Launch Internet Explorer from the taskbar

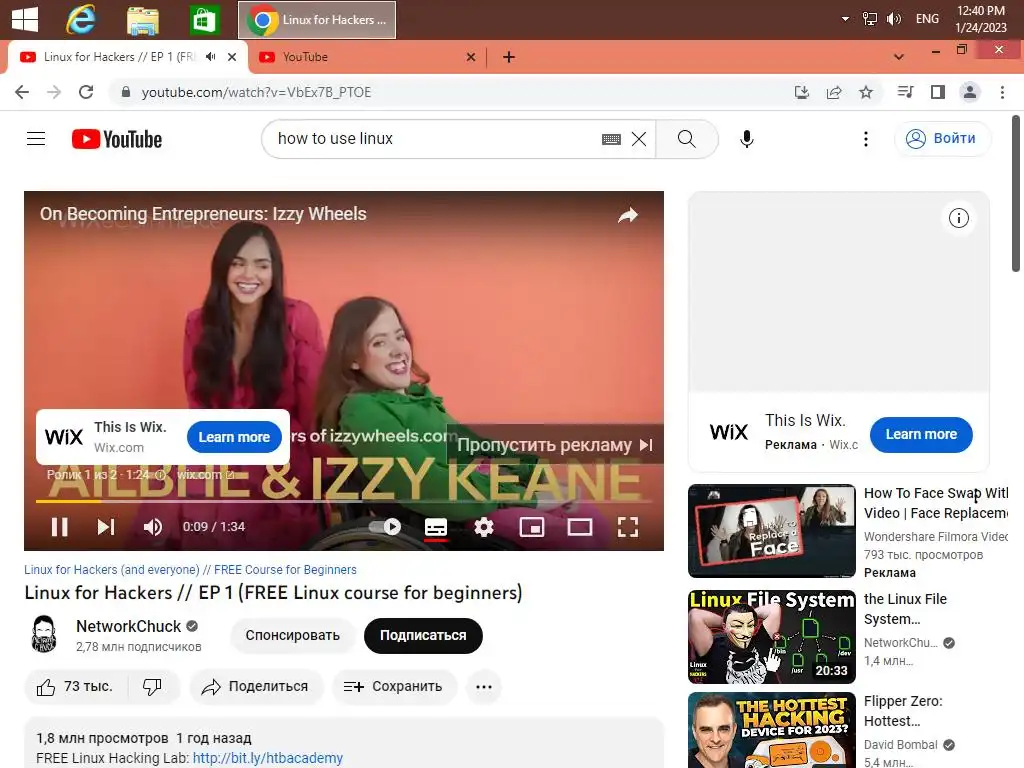pyautogui.click(x=81, y=20)
